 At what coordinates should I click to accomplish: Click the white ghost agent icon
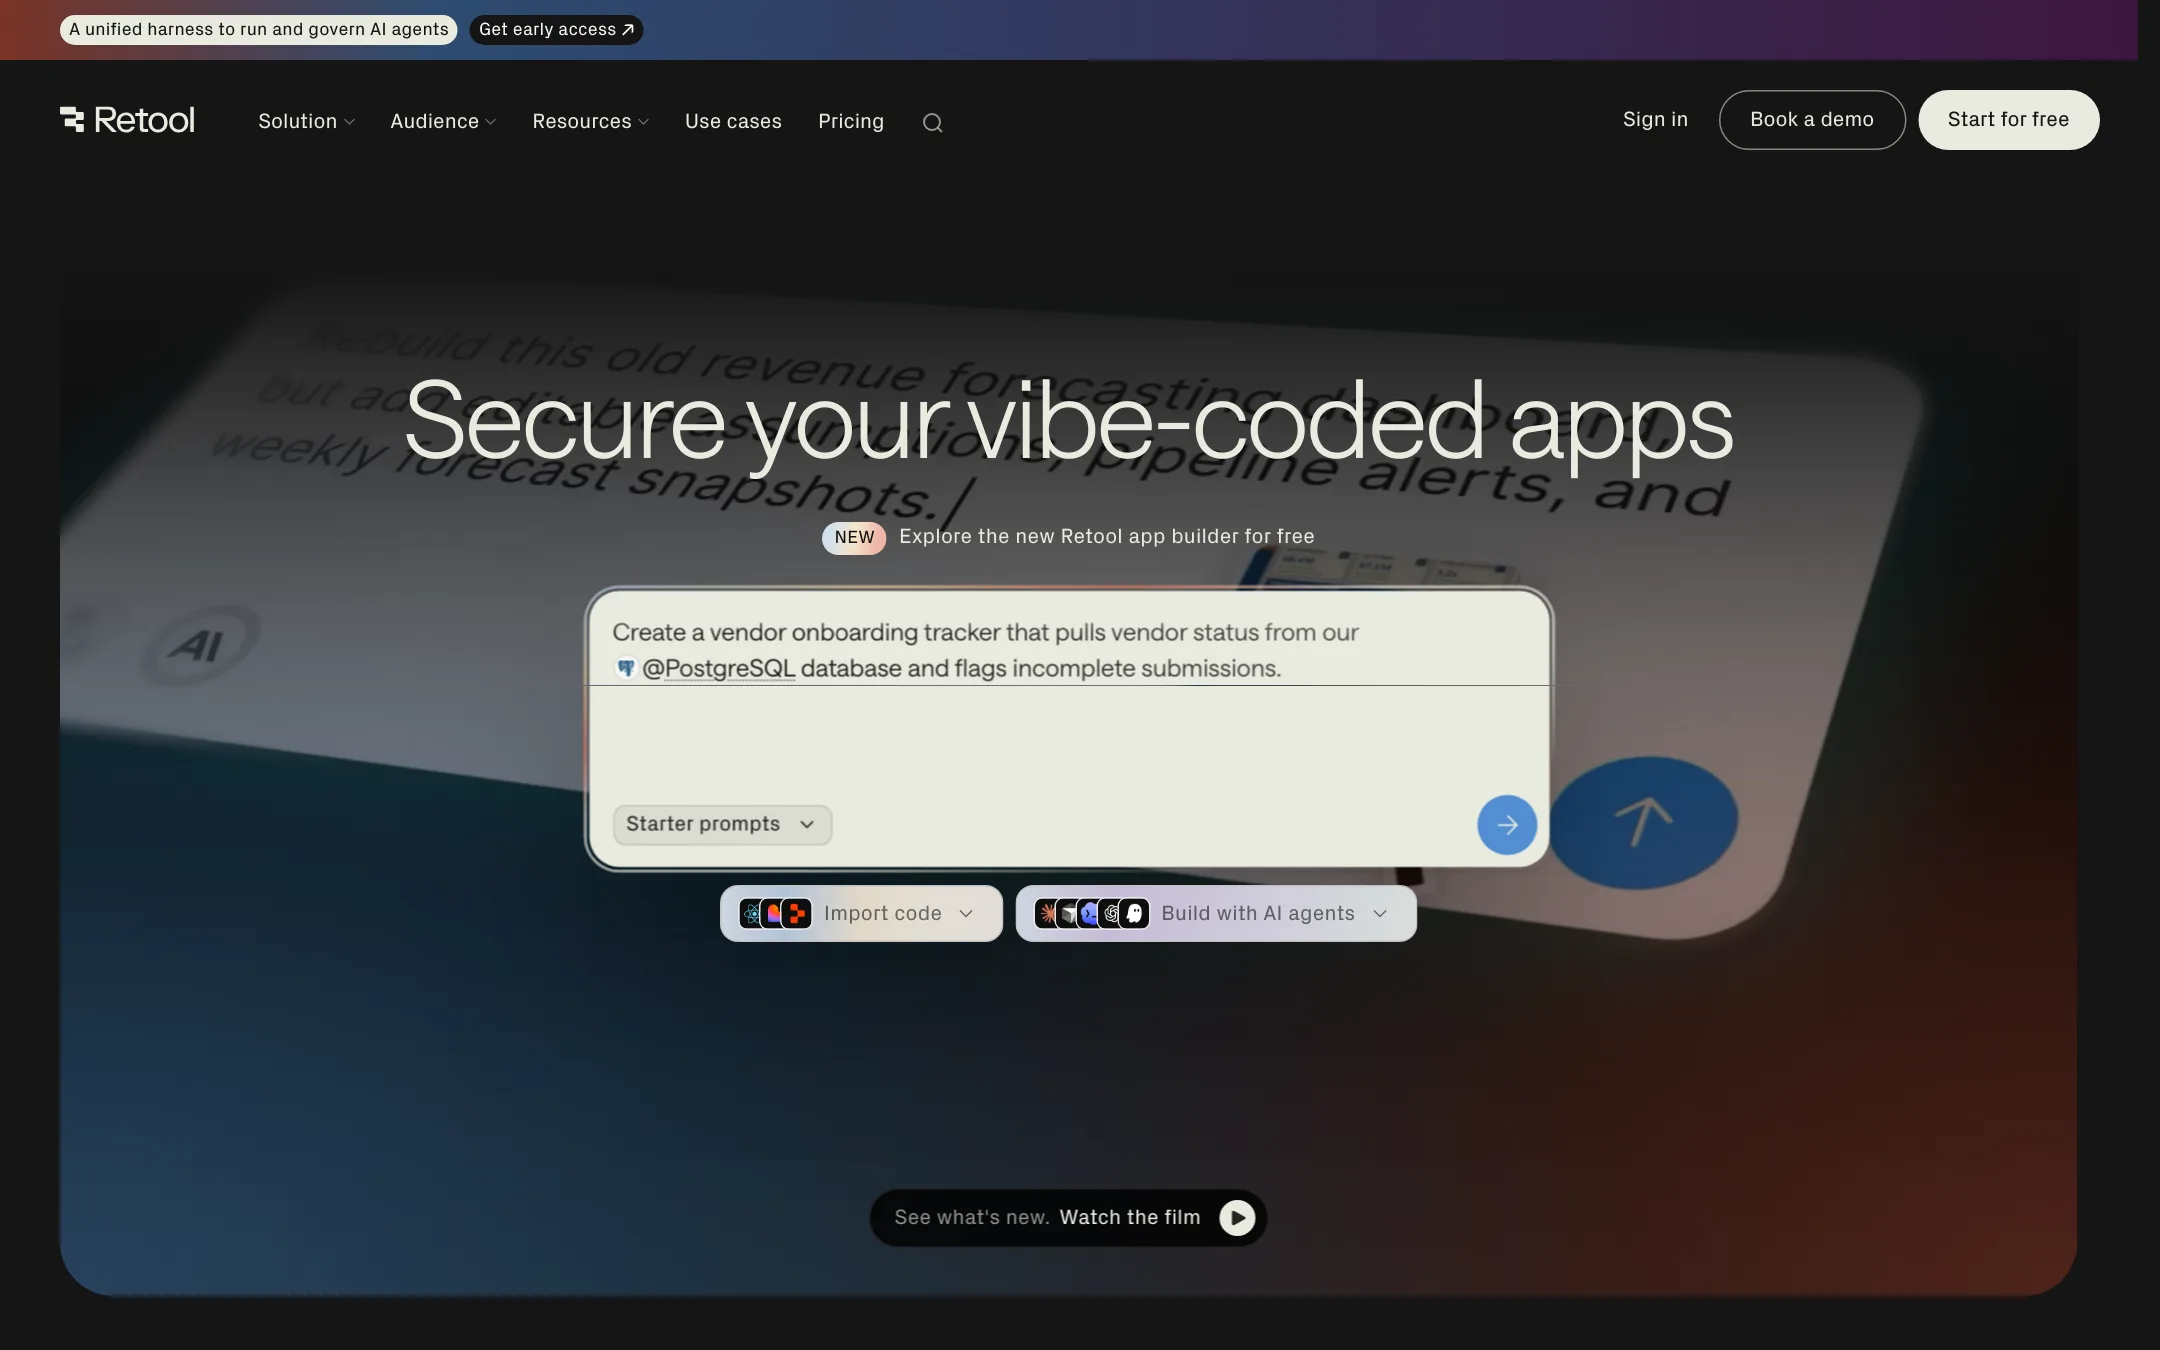[x=1135, y=913]
